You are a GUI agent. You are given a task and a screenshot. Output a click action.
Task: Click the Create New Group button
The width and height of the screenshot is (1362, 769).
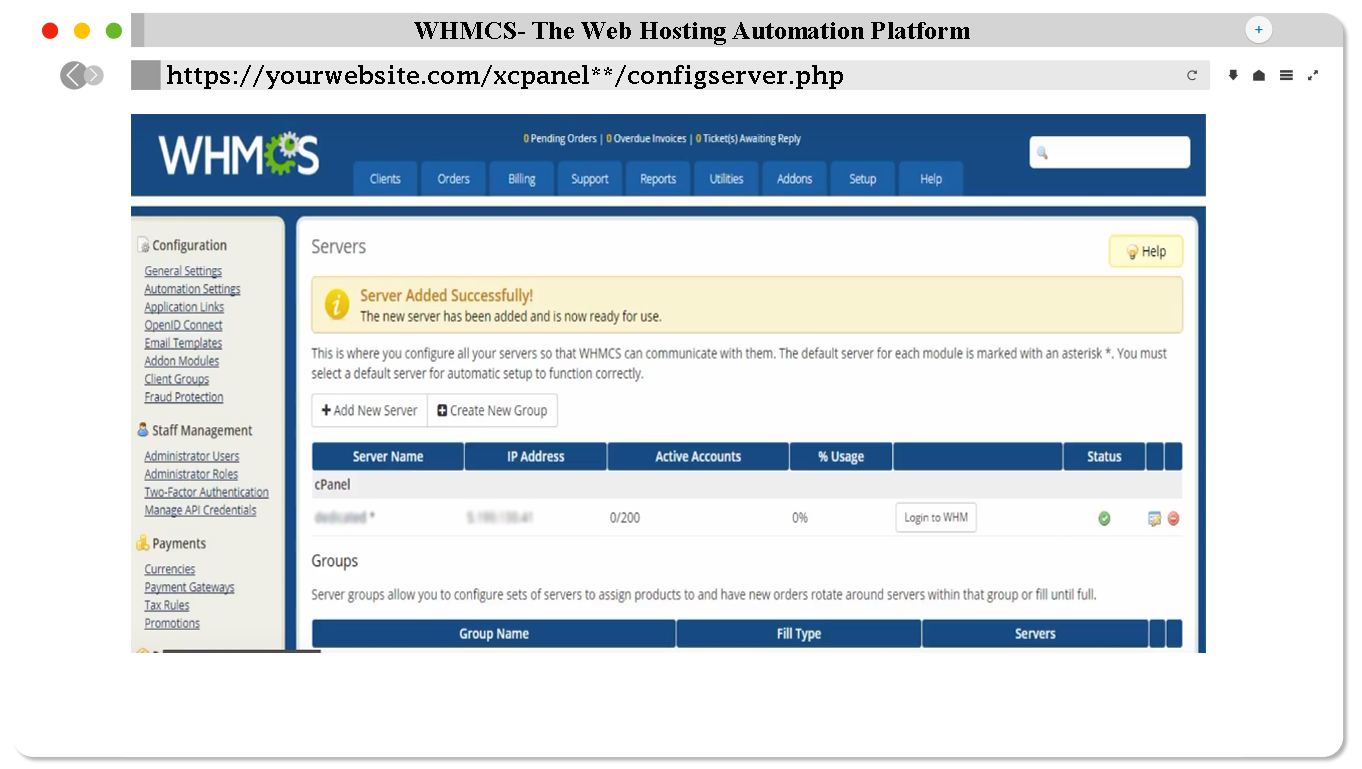(492, 410)
